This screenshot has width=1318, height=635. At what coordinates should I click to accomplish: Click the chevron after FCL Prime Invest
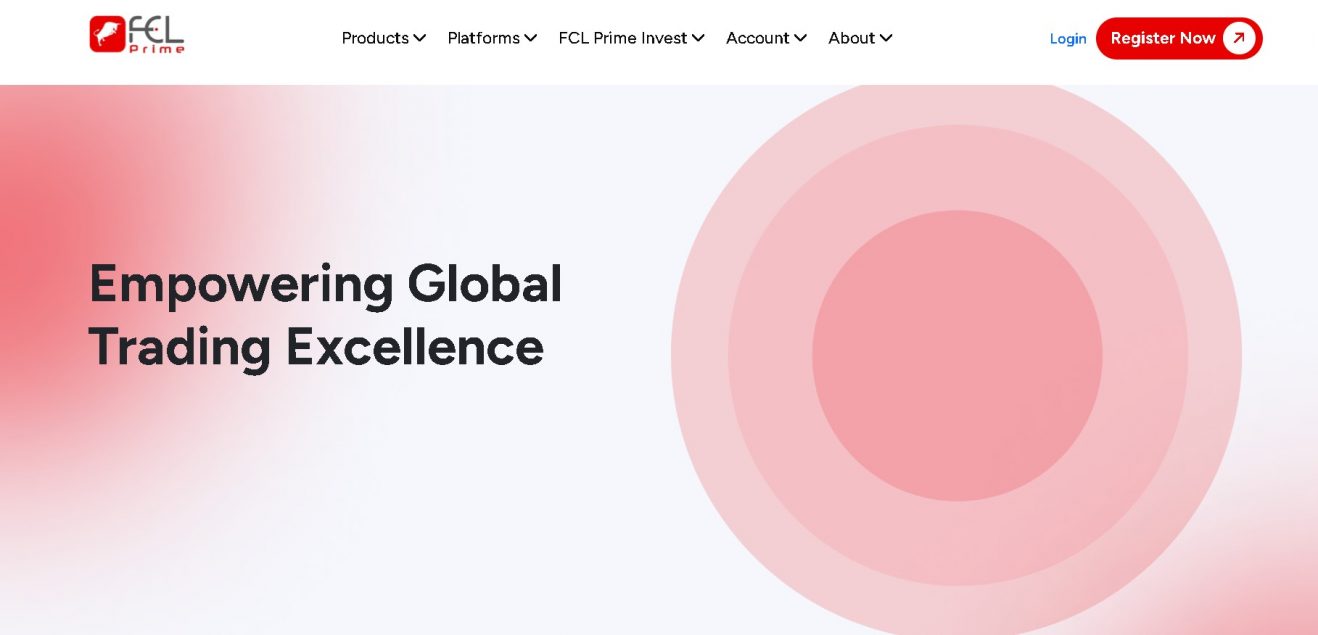click(x=698, y=38)
